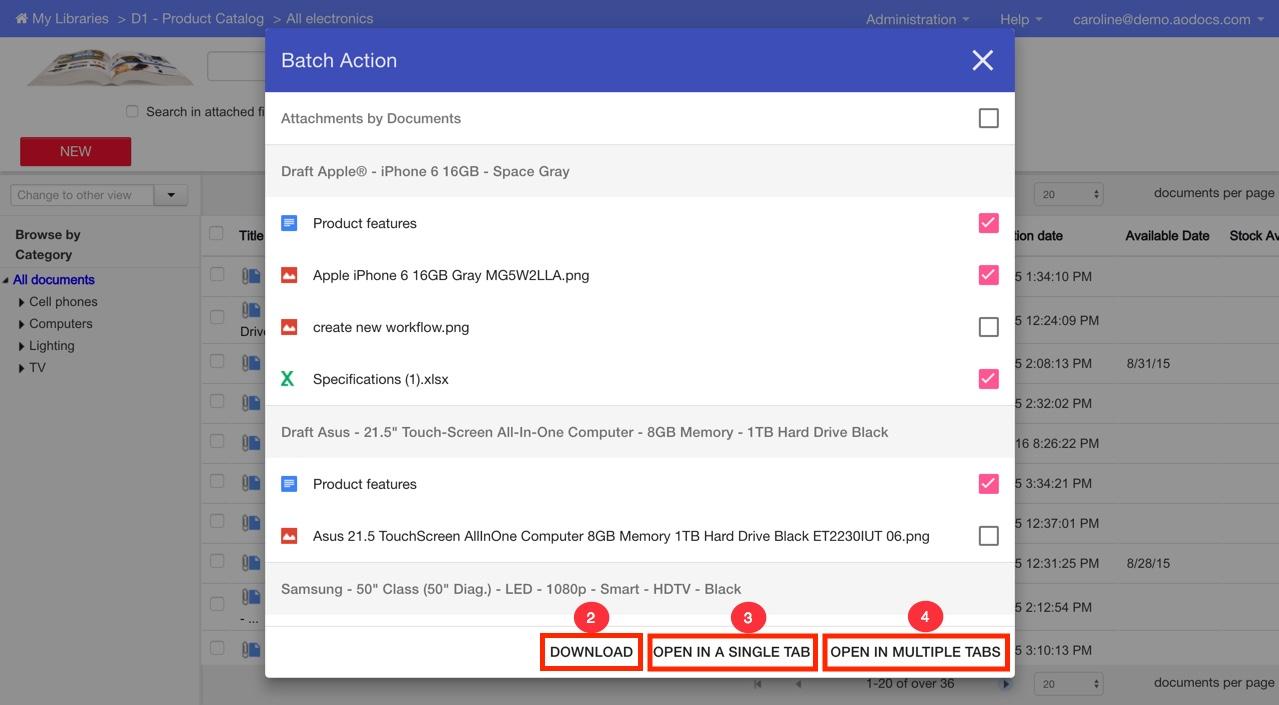Check the create new workflow.png attachment
This screenshot has width=1279, height=705.
click(x=988, y=327)
